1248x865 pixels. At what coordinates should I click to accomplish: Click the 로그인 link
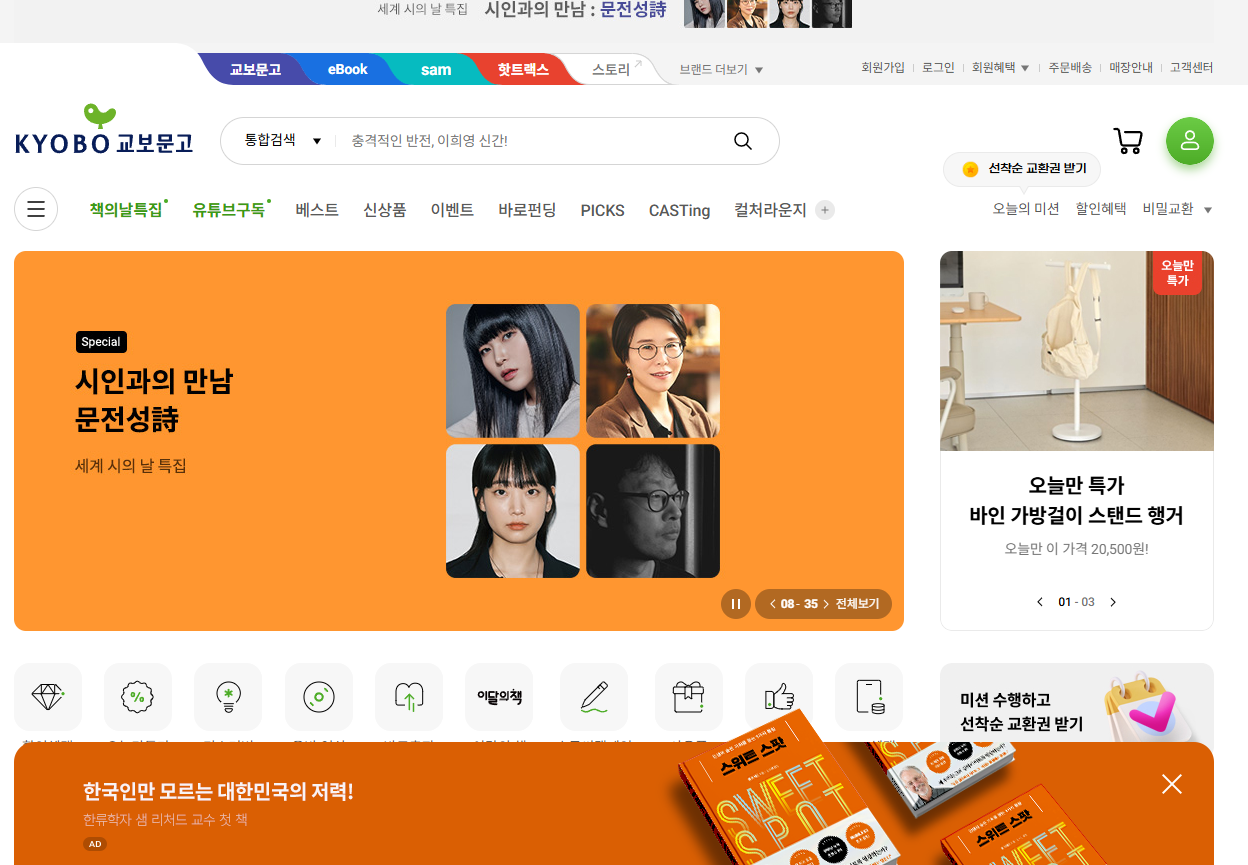tap(938, 68)
